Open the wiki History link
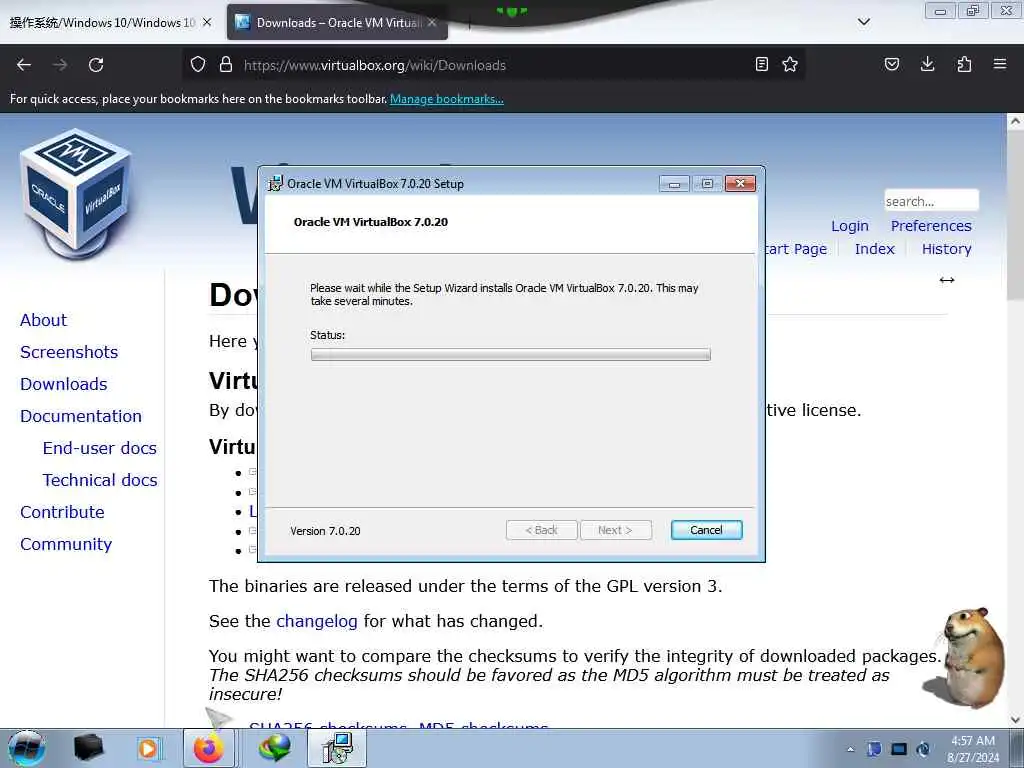This screenshot has width=1024, height=768. pyautogui.click(x=946, y=249)
